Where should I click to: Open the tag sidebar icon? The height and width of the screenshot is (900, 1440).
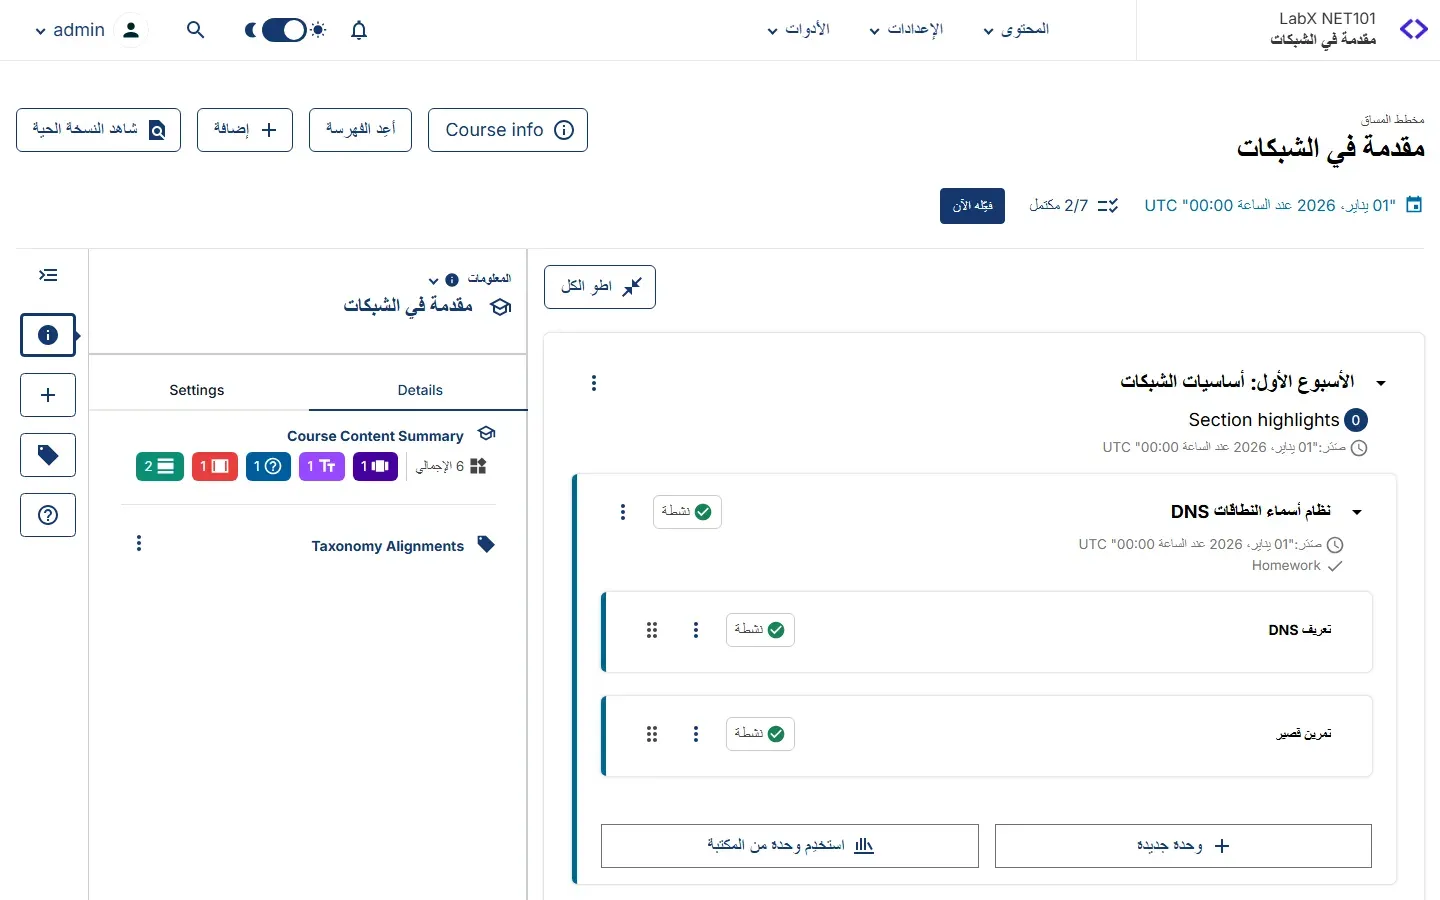48,455
